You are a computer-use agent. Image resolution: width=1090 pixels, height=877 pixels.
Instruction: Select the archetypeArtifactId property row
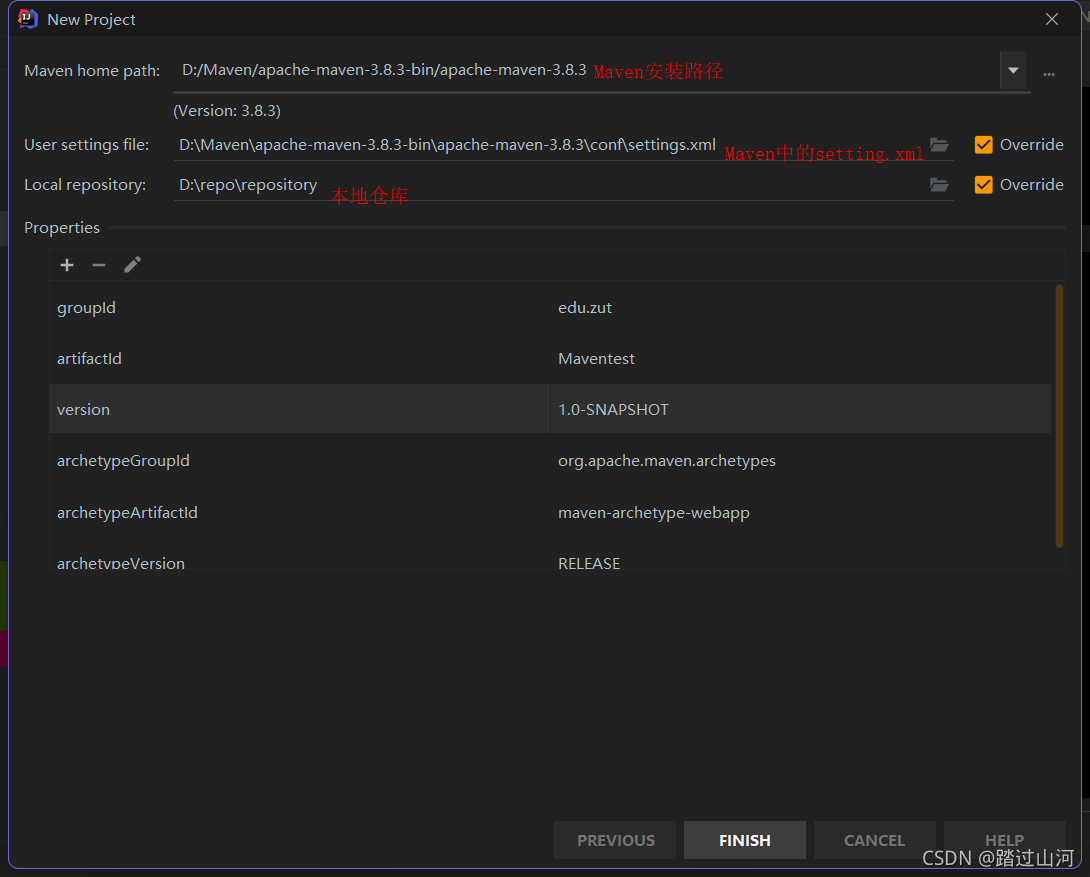[x=550, y=512]
